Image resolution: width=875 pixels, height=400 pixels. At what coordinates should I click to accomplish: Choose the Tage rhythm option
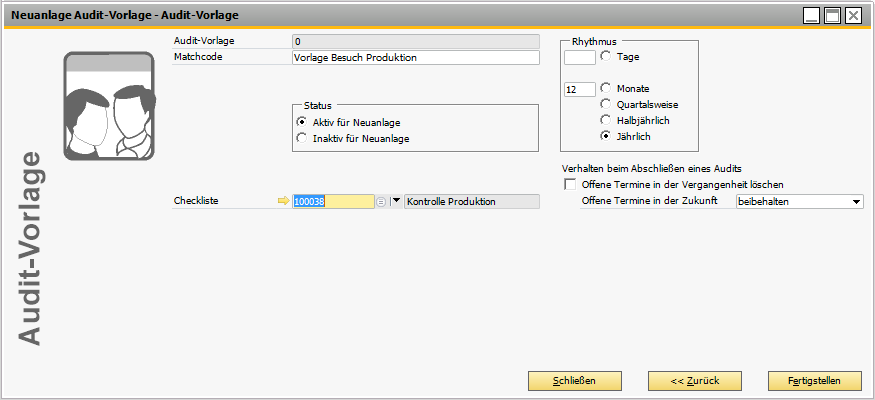coord(605,57)
